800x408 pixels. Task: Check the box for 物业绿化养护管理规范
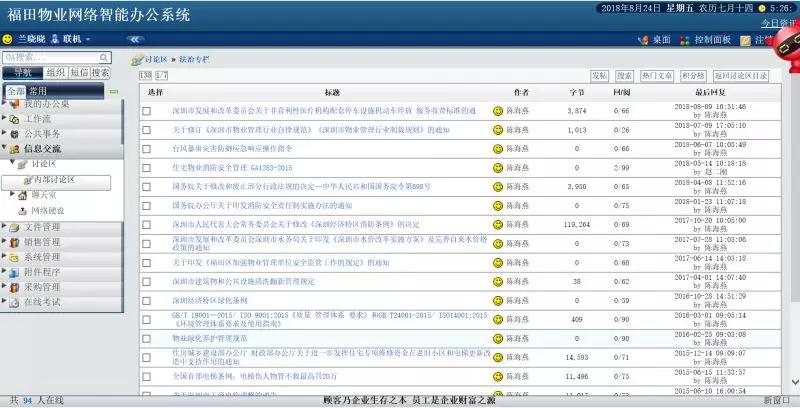(147, 339)
